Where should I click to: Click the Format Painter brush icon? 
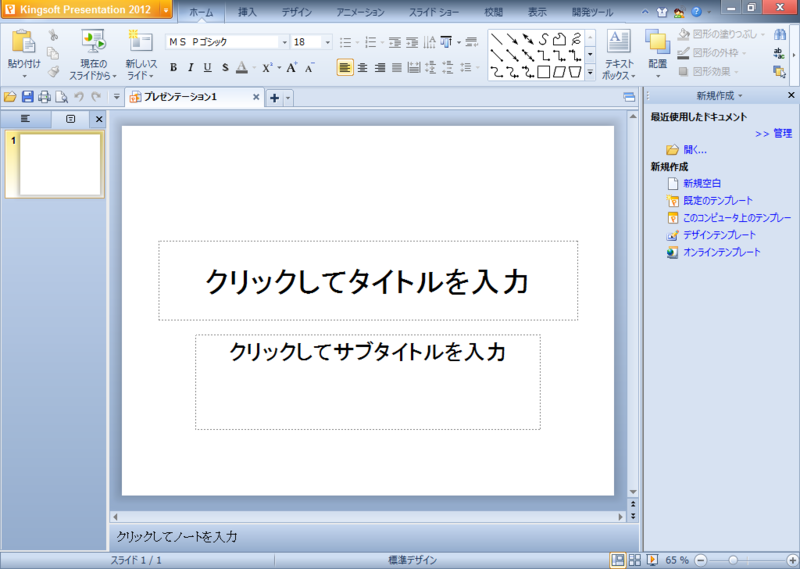click(x=54, y=71)
